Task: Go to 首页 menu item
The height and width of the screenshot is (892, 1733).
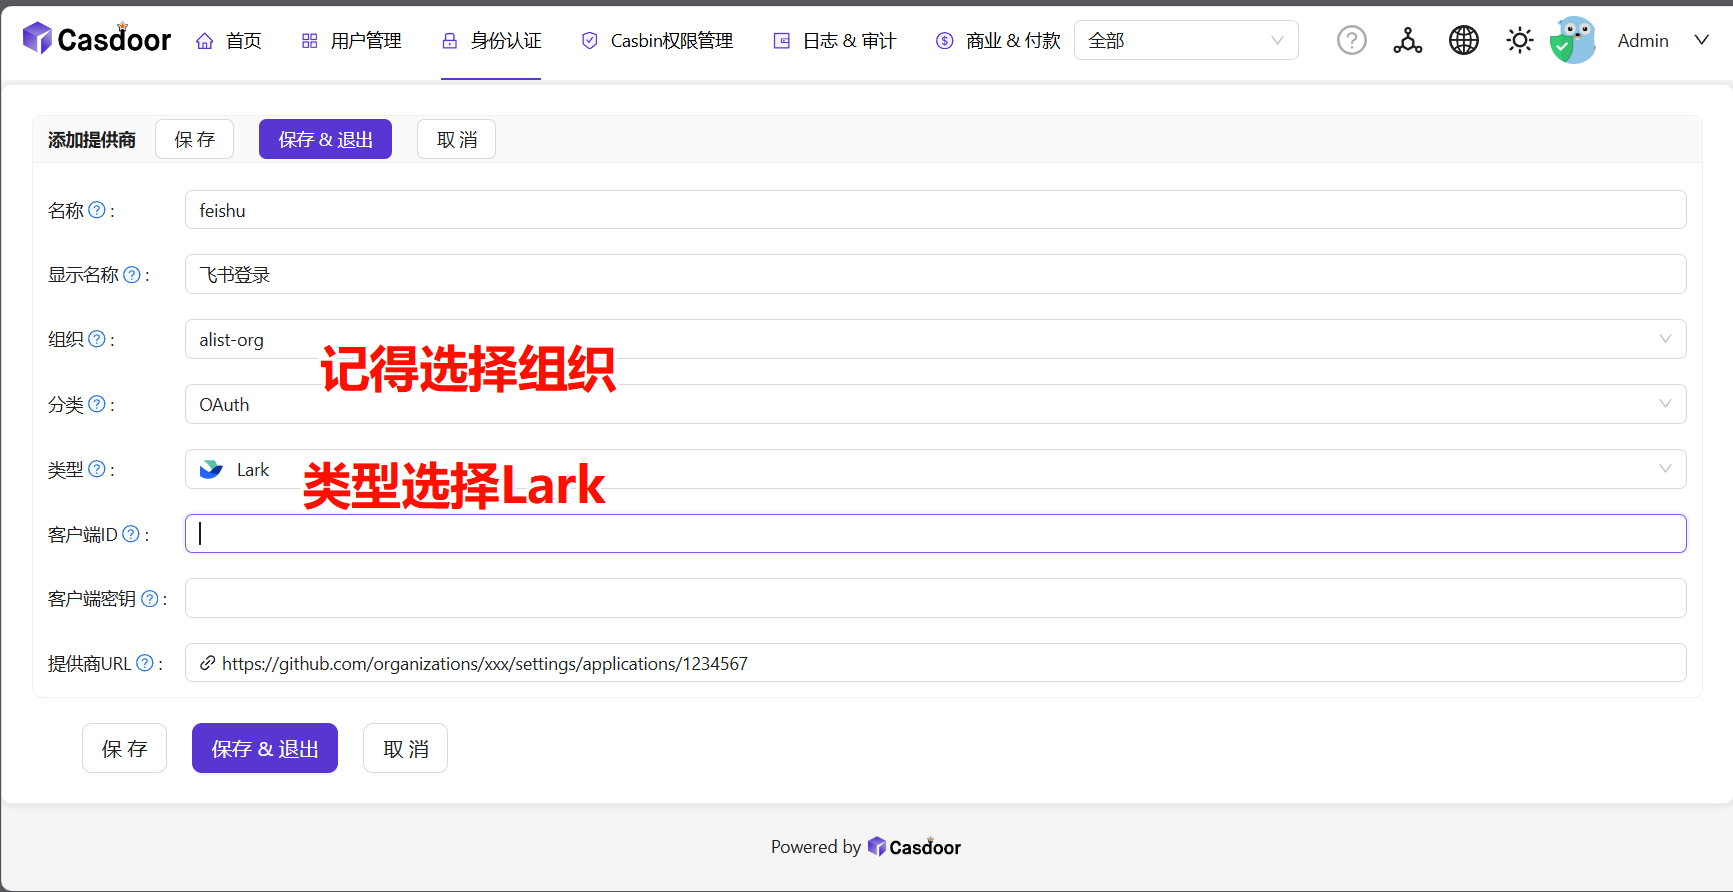Action: [x=229, y=40]
